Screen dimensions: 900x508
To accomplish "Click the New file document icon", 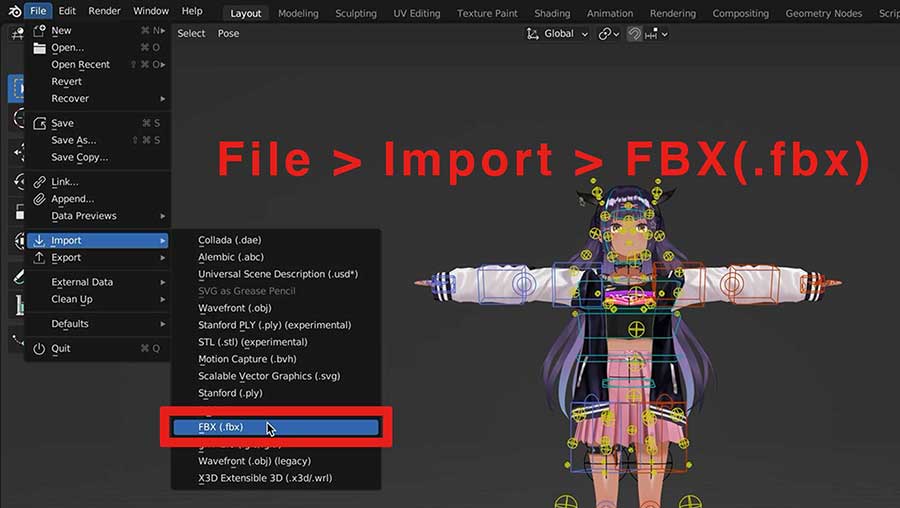I will [39, 30].
